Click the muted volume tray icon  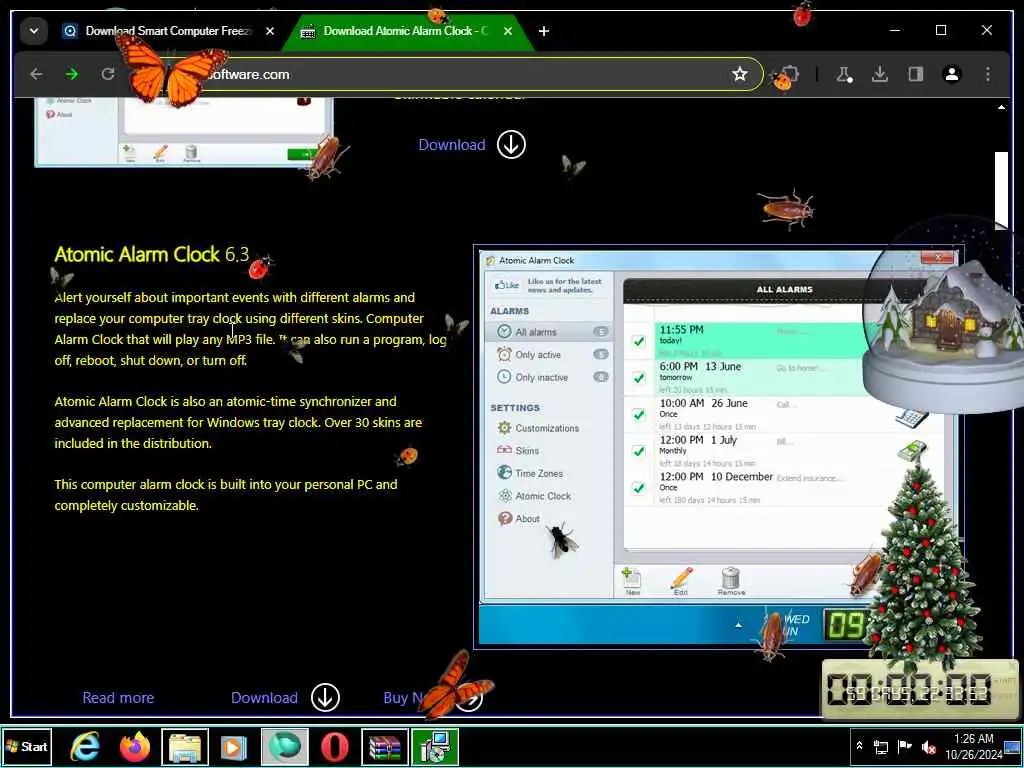tap(929, 746)
